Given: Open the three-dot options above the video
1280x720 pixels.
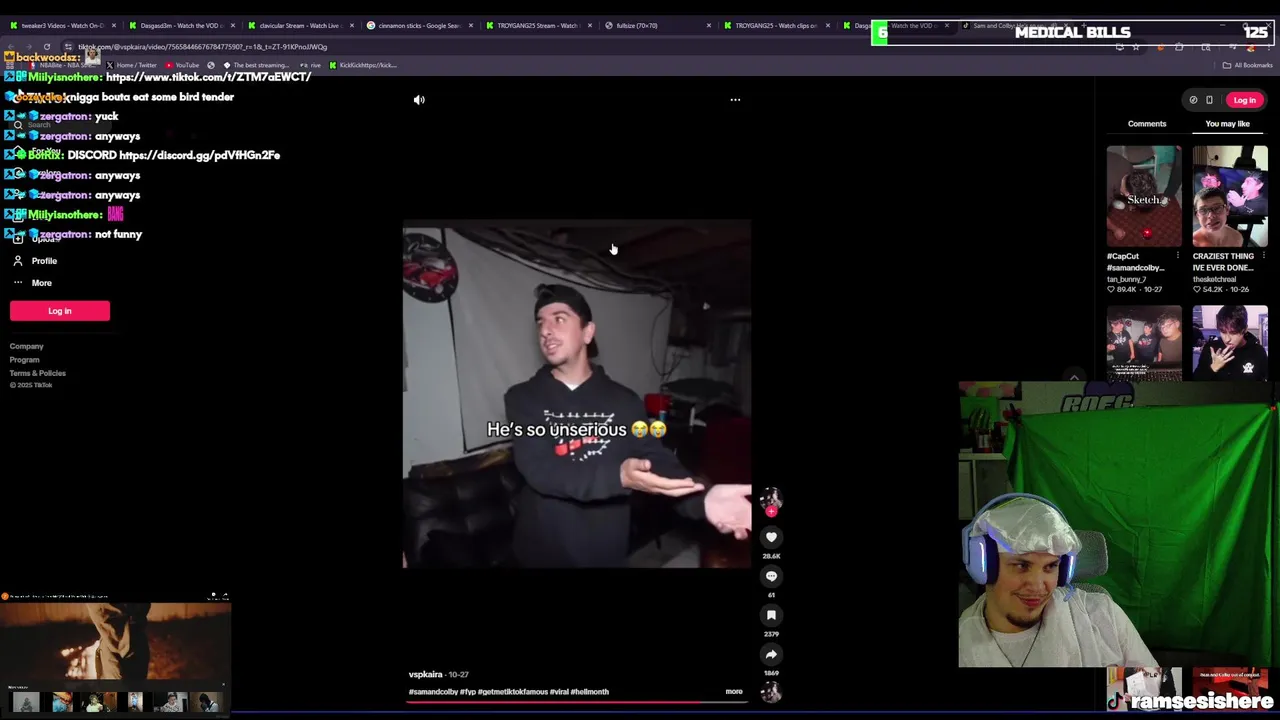Looking at the screenshot, I should [735, 100].
